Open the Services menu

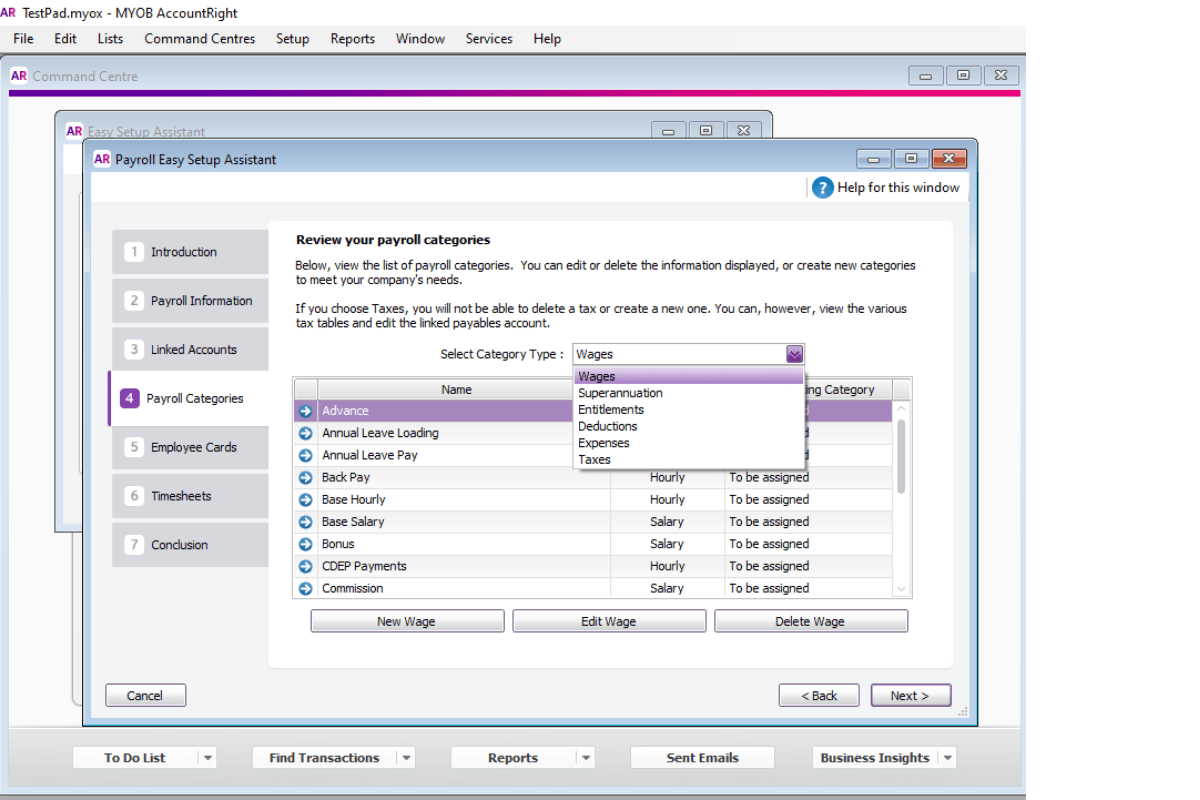488,39
